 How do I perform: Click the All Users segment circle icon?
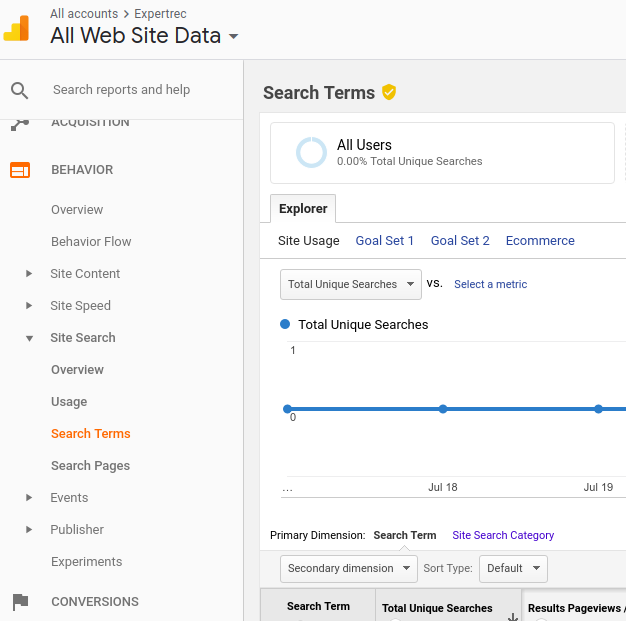(311, 153)
